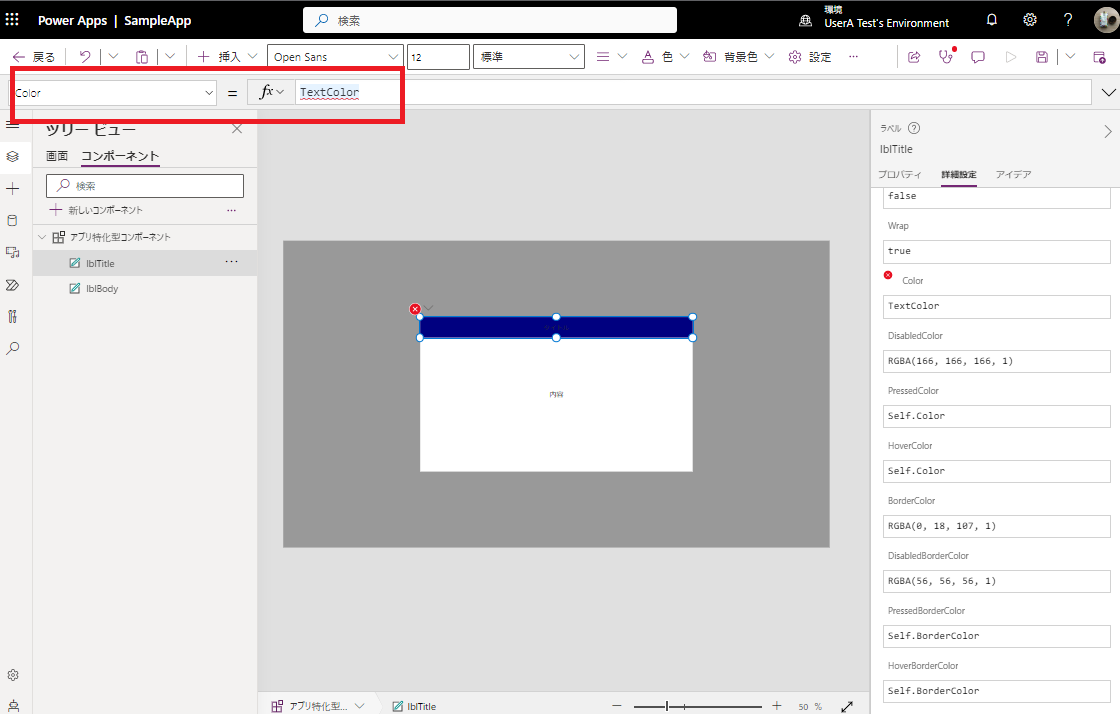The image size is (1120, 714).
Task: Click the Save icon in top toolbar
Action: (x=1041, y=57)
